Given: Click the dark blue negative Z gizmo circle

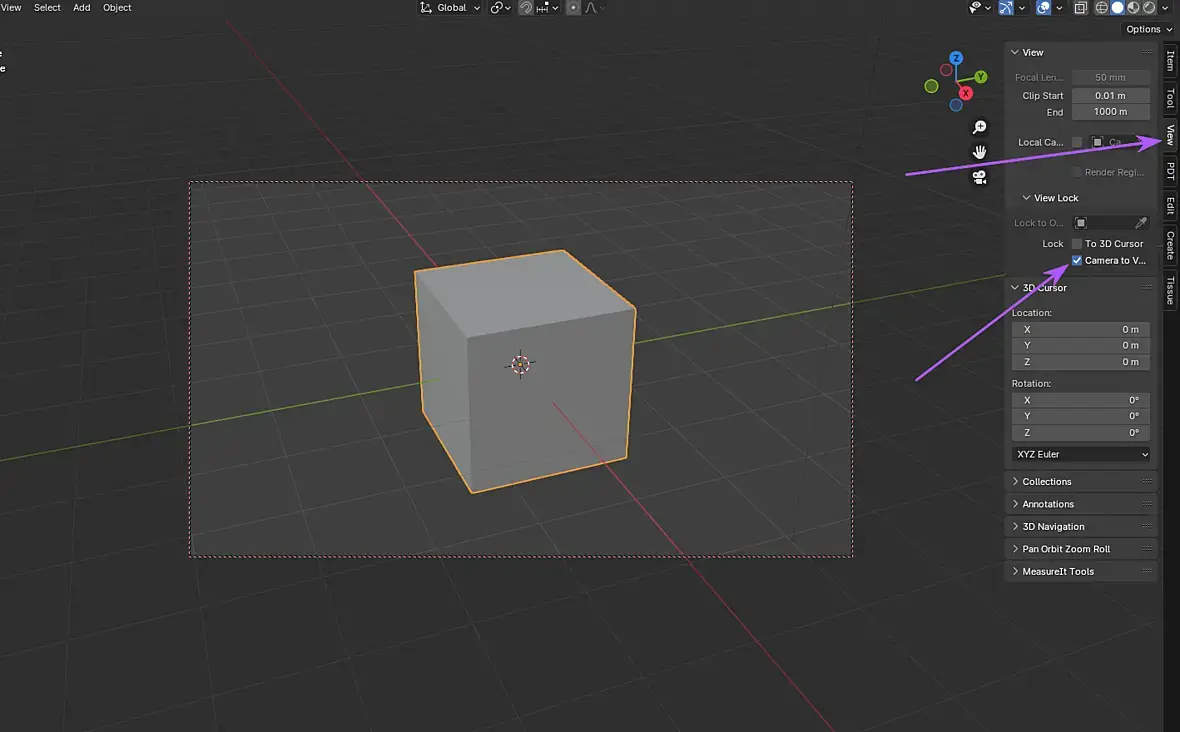Looking at the screenshot, I should click(x=956, y=105).
